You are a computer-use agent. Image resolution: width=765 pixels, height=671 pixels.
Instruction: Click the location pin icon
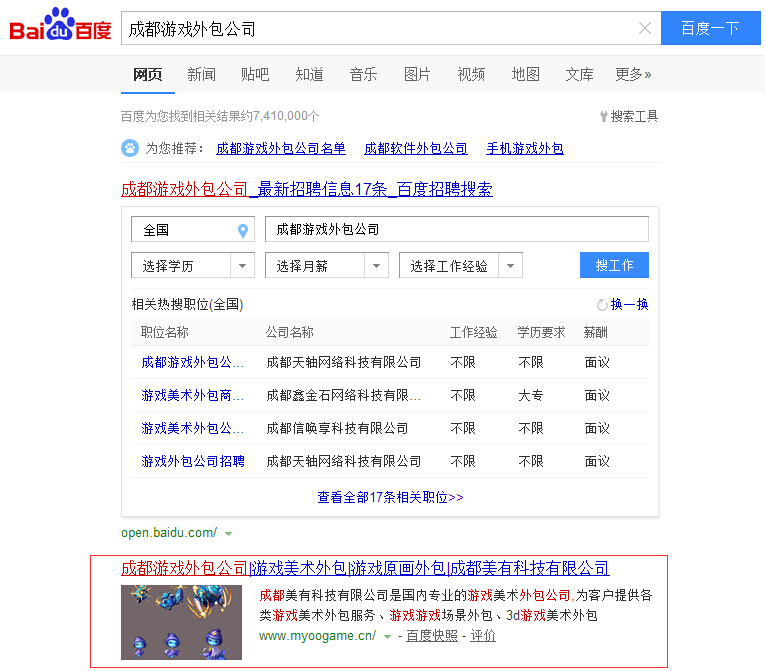(242, 230)
